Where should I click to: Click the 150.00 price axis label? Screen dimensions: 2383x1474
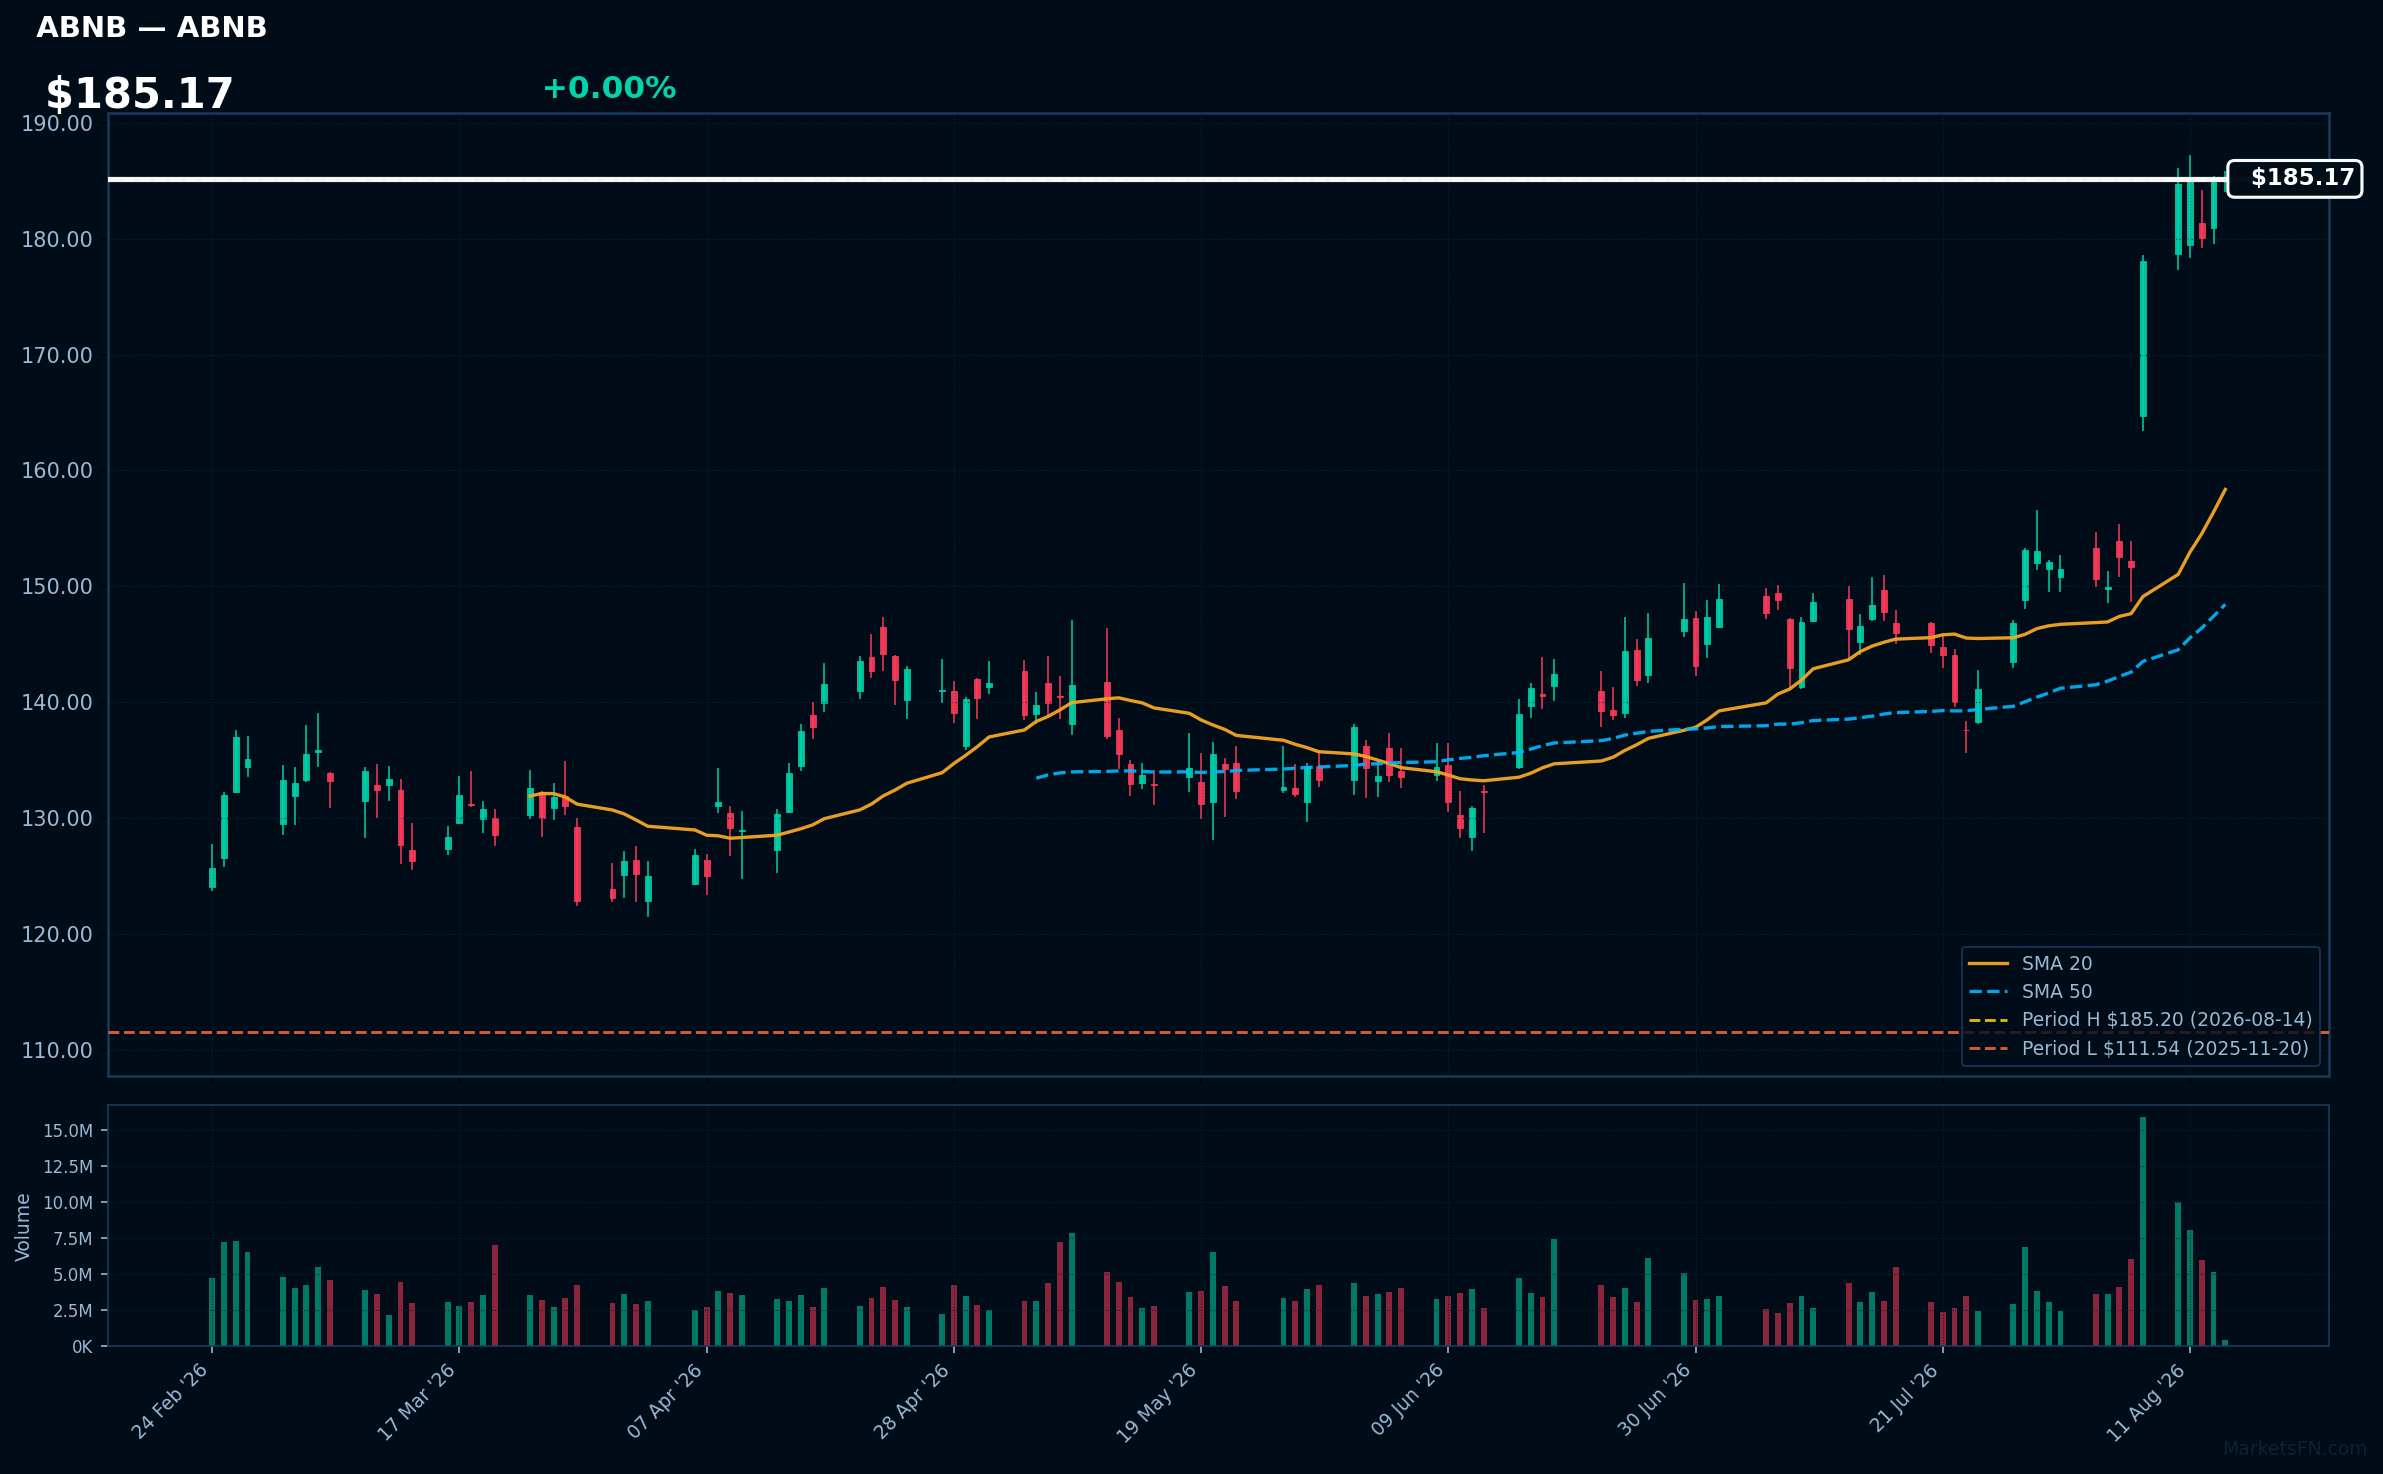(x=57, y=587)
